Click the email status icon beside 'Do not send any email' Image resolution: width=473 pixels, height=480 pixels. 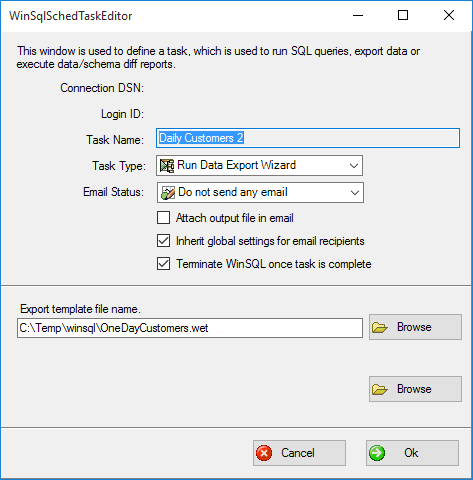click(168, 193)
